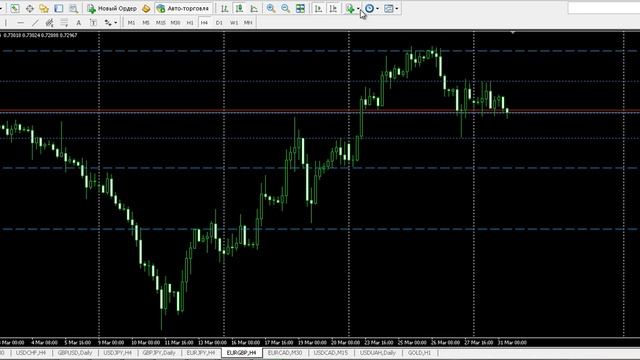Select the equidistant channel tool

pyautogui.click(x=49, y=23)
